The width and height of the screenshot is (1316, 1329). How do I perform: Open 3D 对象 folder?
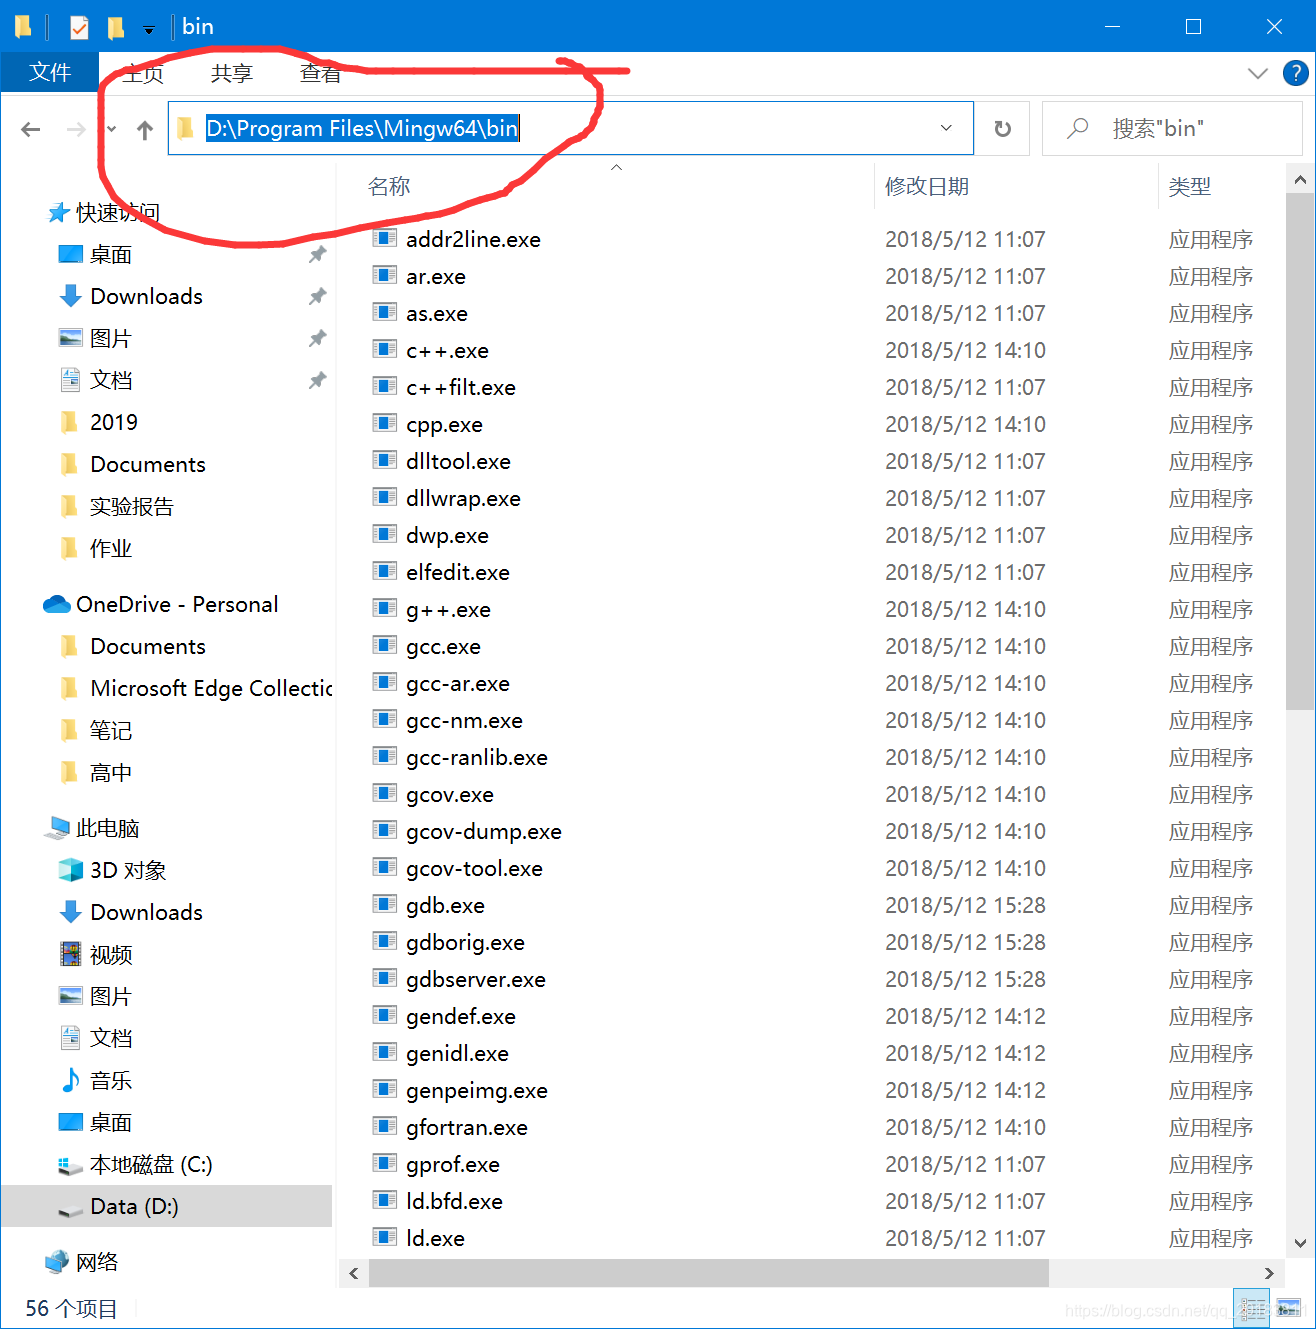click(x=127, y=870)
